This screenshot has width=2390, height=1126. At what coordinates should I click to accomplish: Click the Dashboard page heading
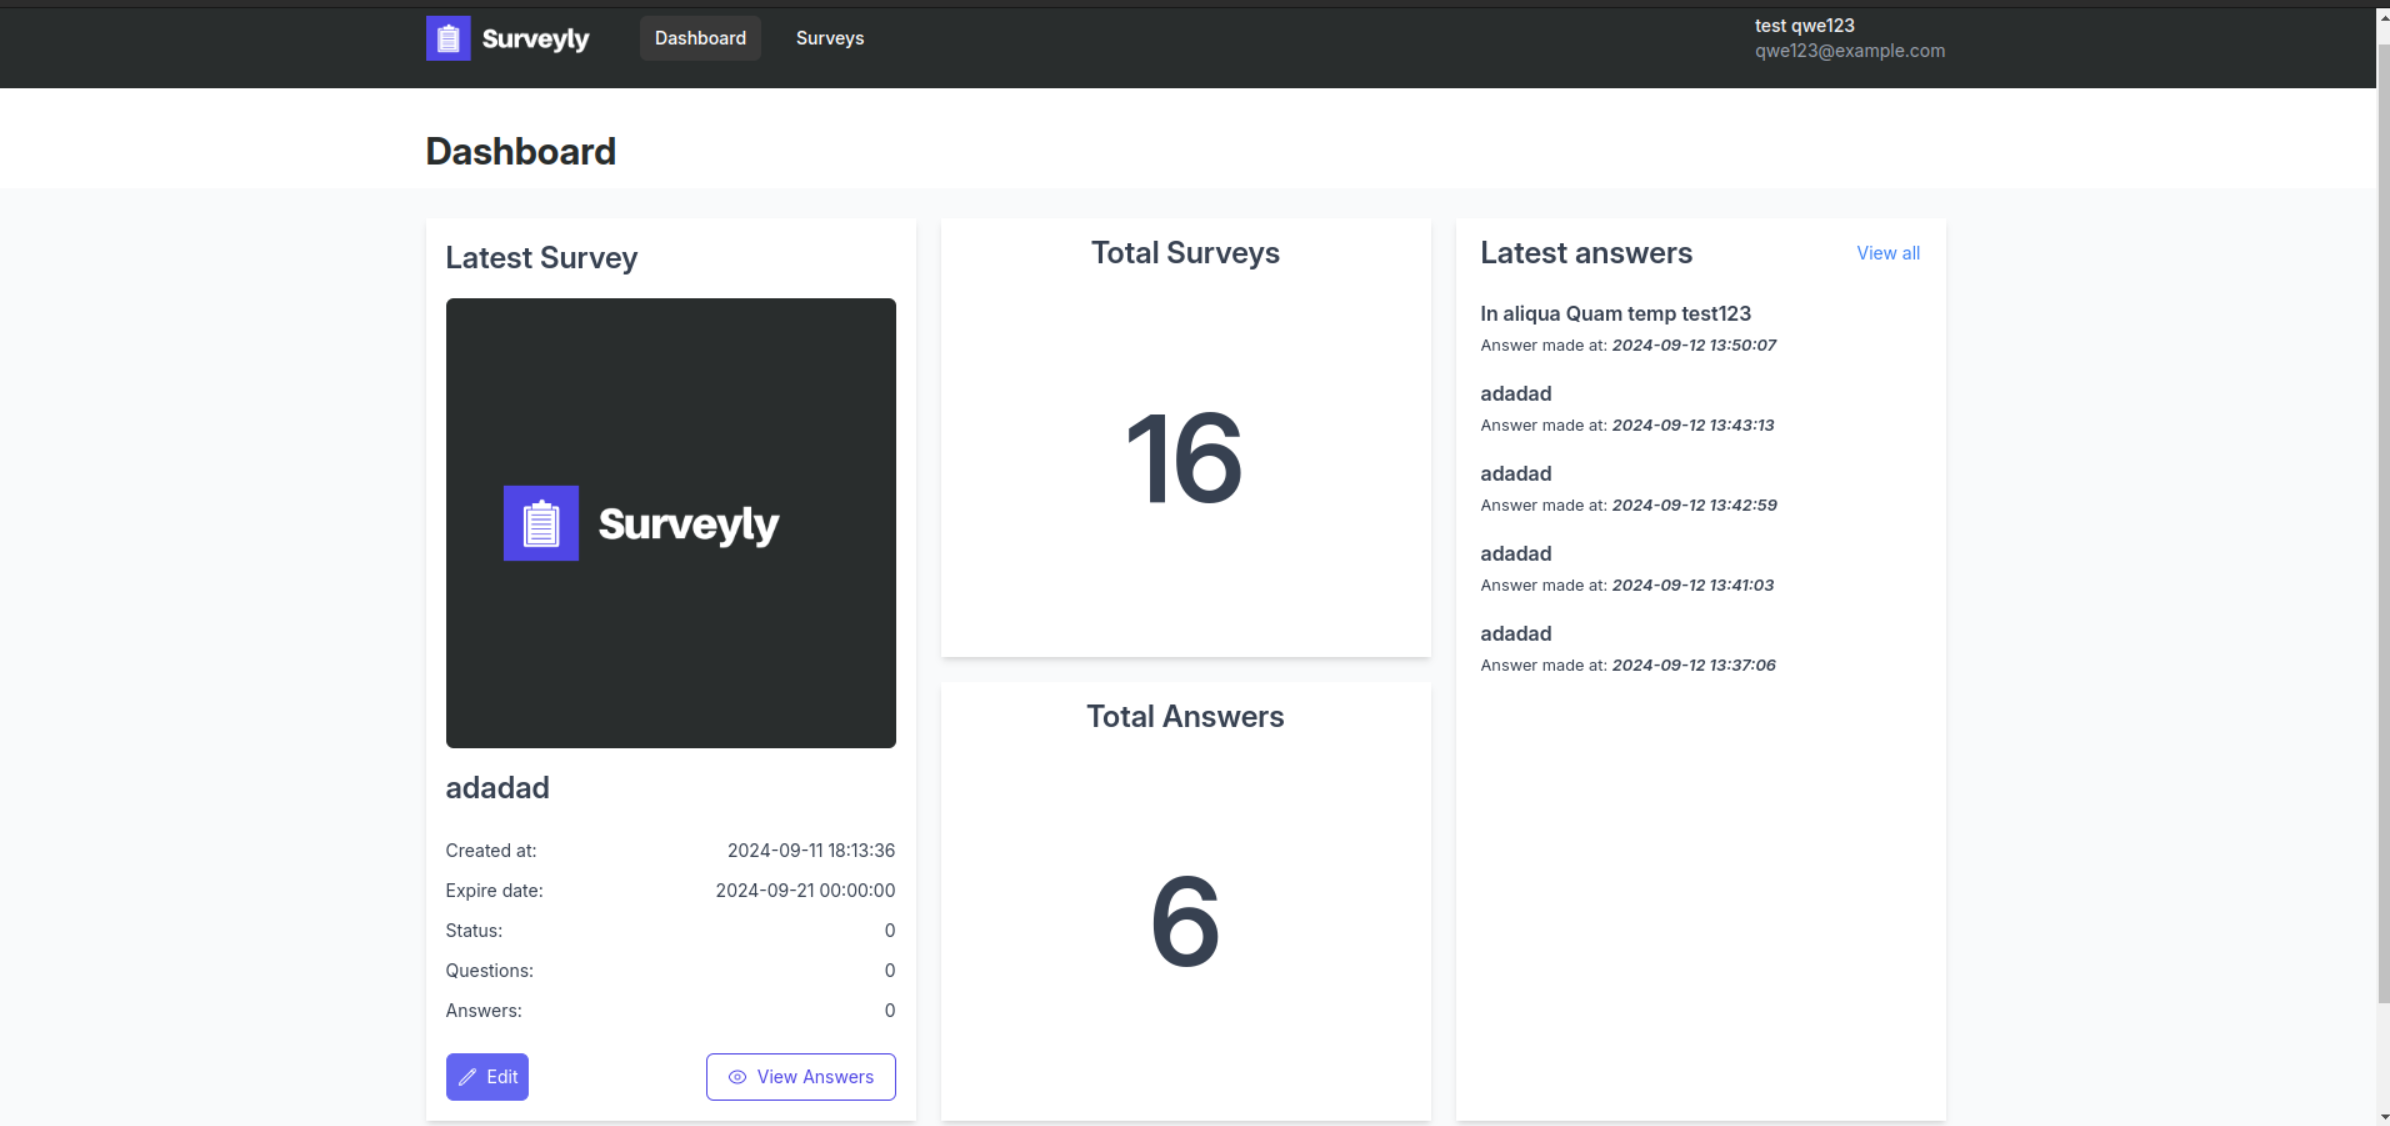[520, 152]
